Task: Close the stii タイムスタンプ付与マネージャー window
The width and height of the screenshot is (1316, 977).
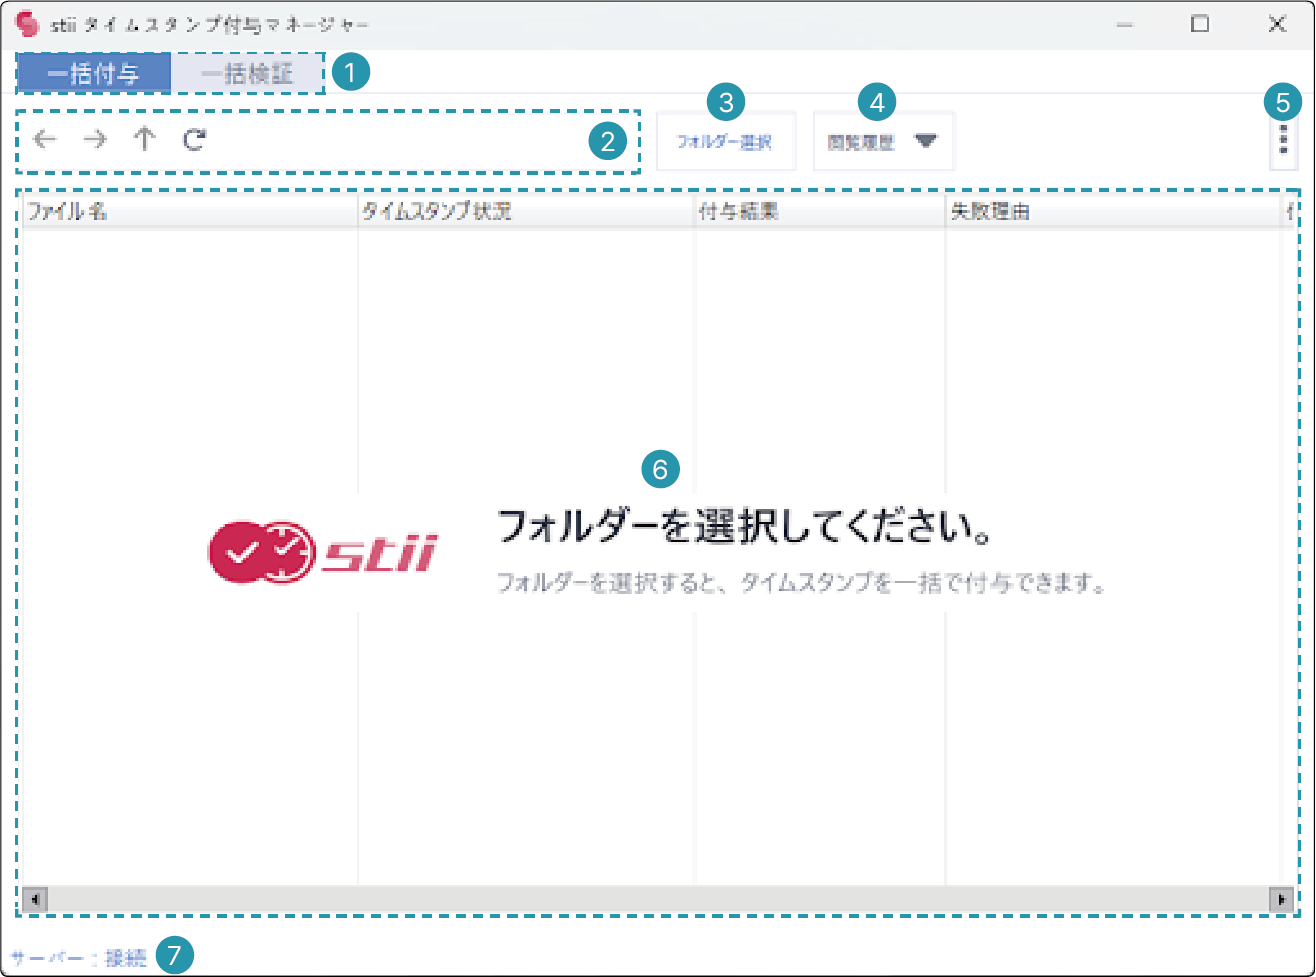Action: 1276,25
